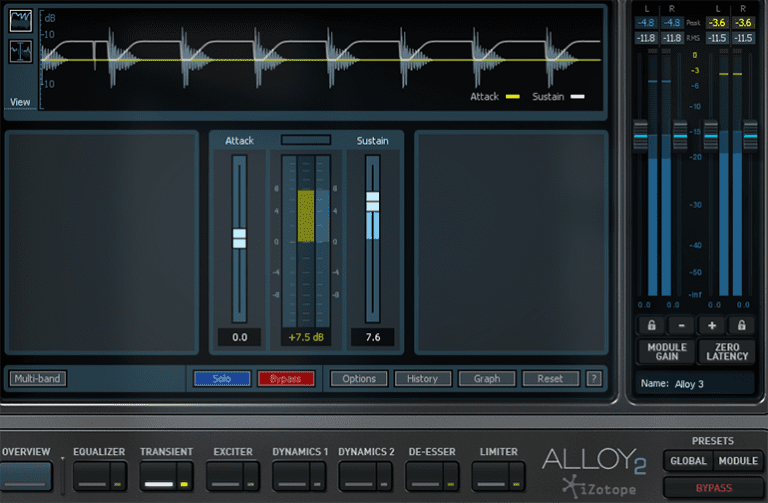Open the Overview panel
768x503 pixels.
[x=25, y=476]
